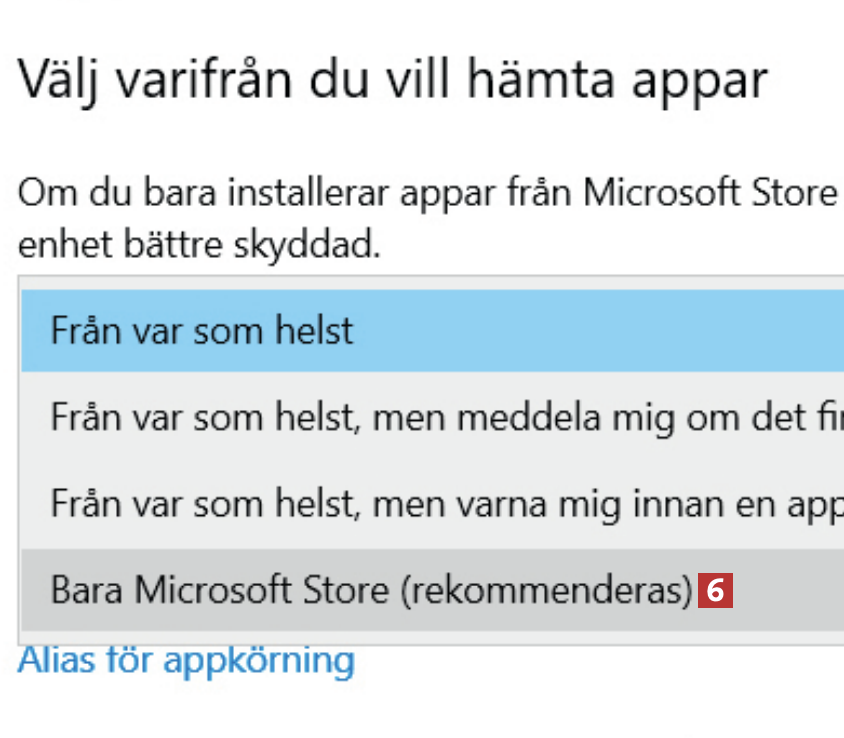Click the red number 6 badge

click(715, 590)
